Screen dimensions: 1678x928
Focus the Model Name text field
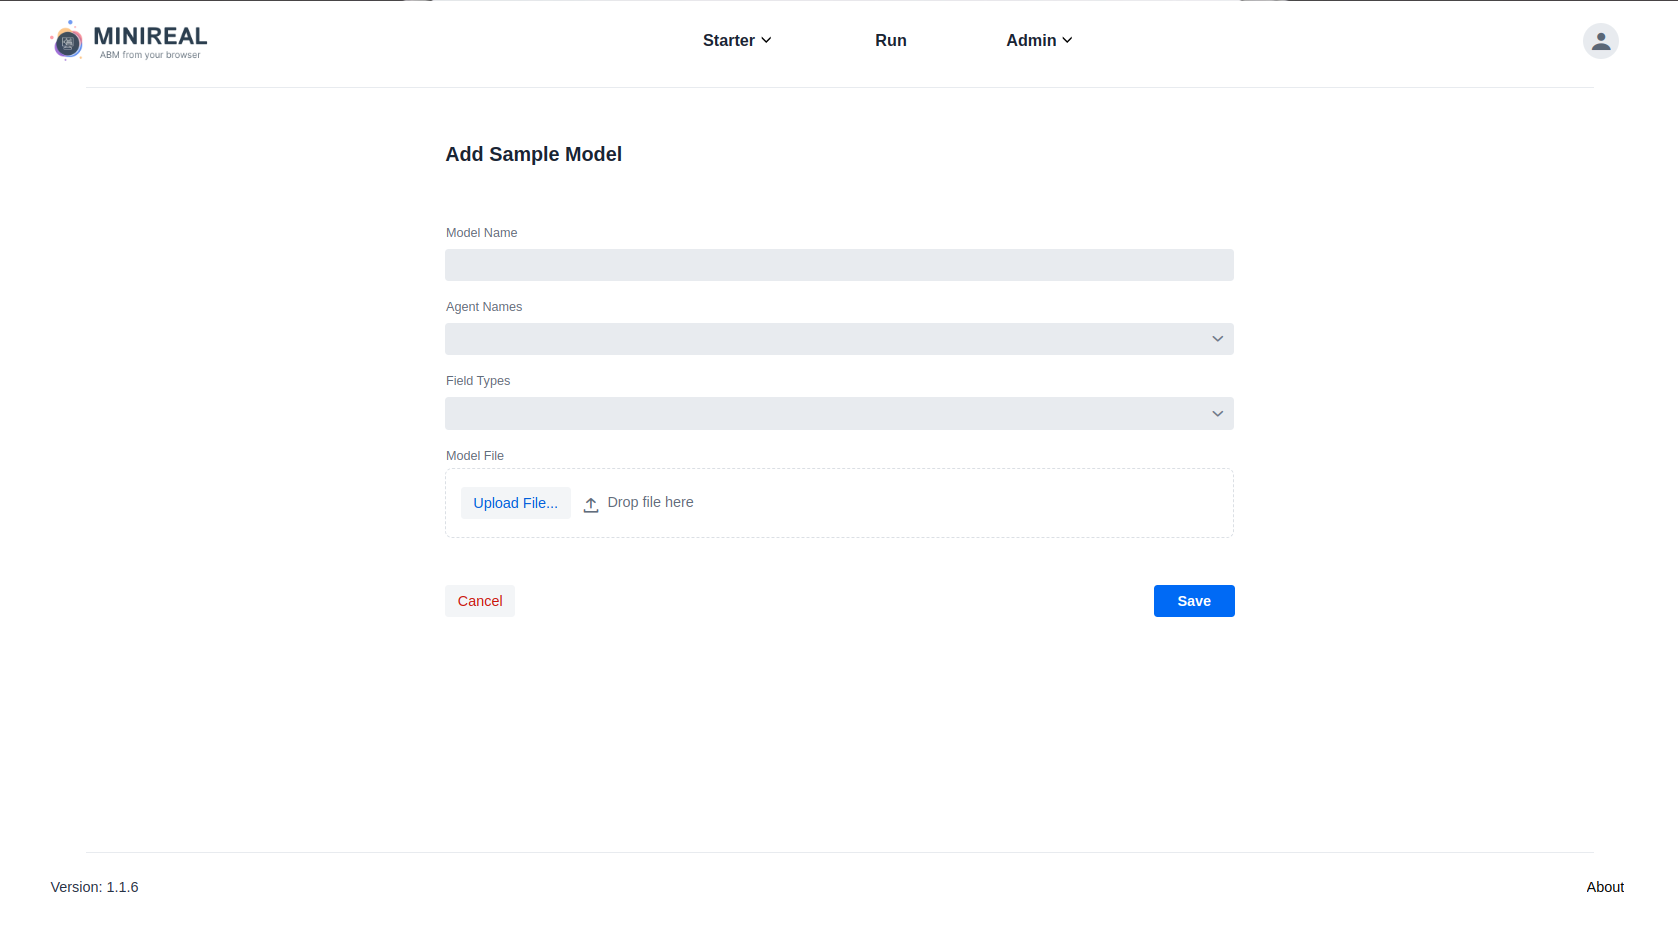[839, 265]
